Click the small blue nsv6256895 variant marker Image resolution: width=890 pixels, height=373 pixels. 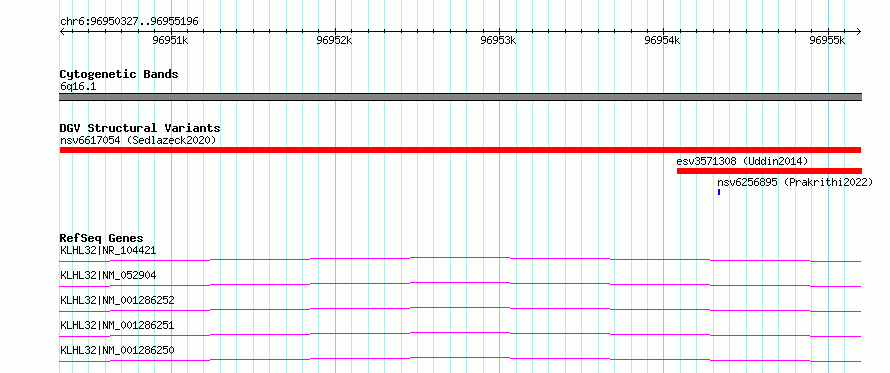click(719, 192)
